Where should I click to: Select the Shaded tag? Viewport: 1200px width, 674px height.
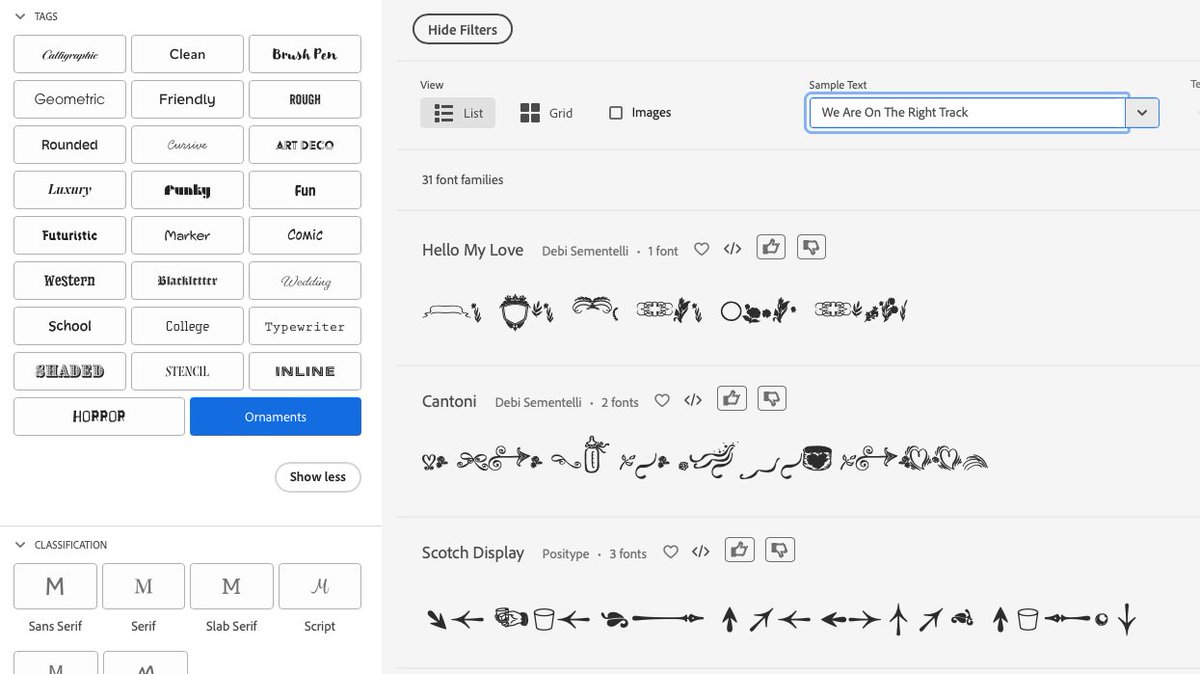(x=70, y=371)
